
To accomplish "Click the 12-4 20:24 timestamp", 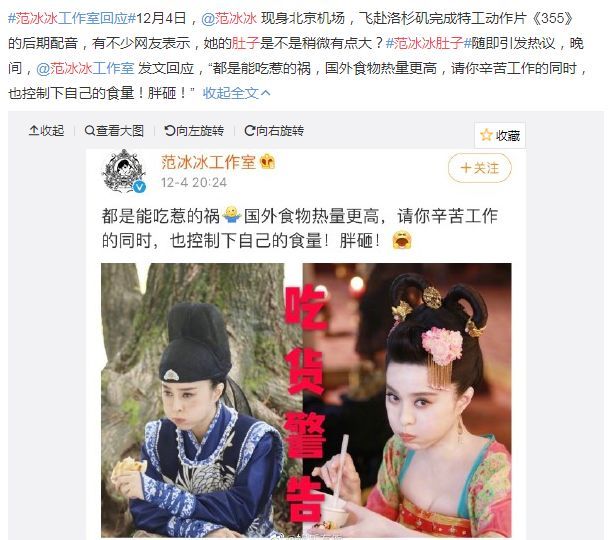I will (194, 183).
